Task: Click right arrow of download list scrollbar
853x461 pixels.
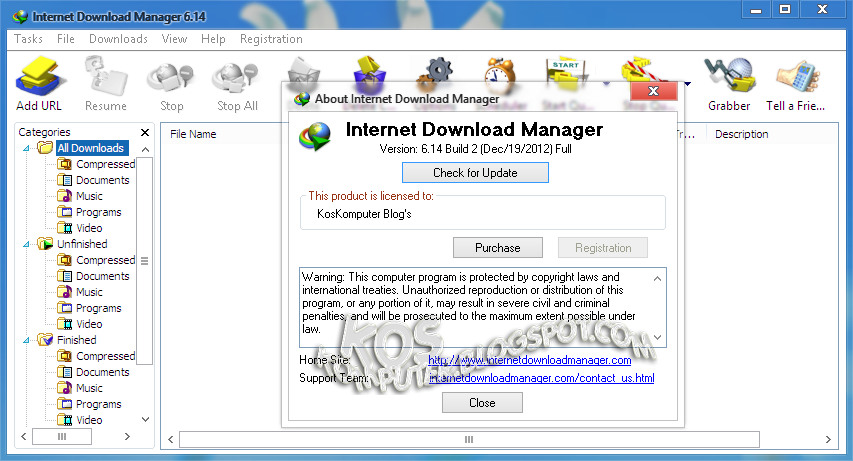Action: point(828,439)
